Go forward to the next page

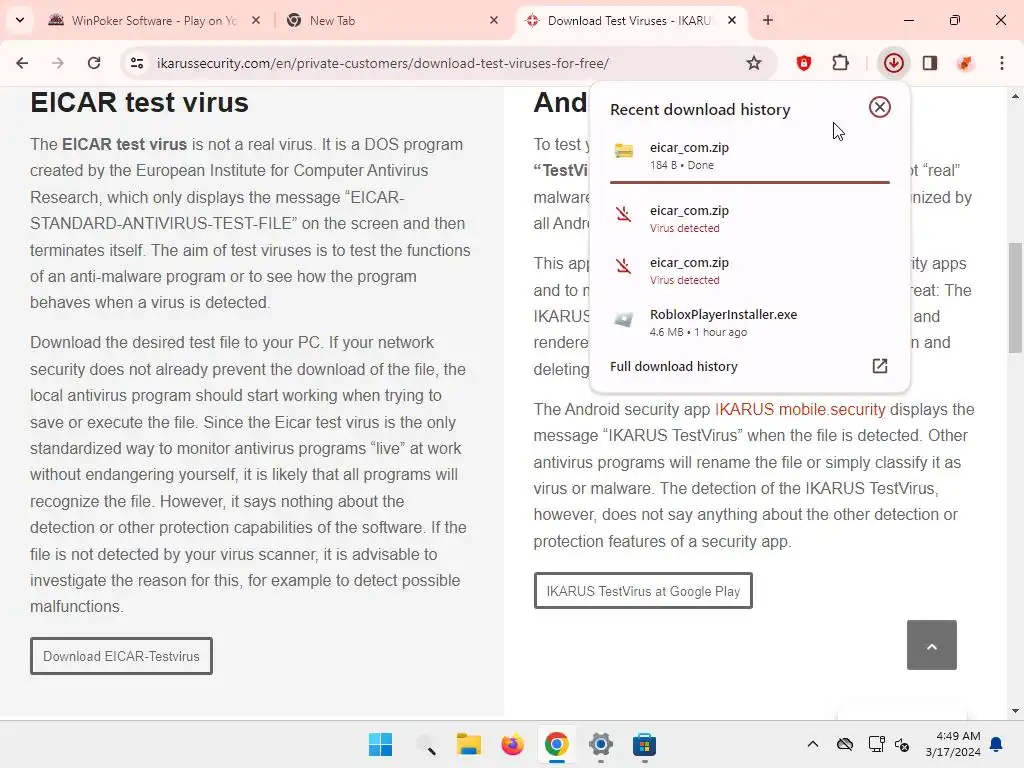tap(57, 63)
